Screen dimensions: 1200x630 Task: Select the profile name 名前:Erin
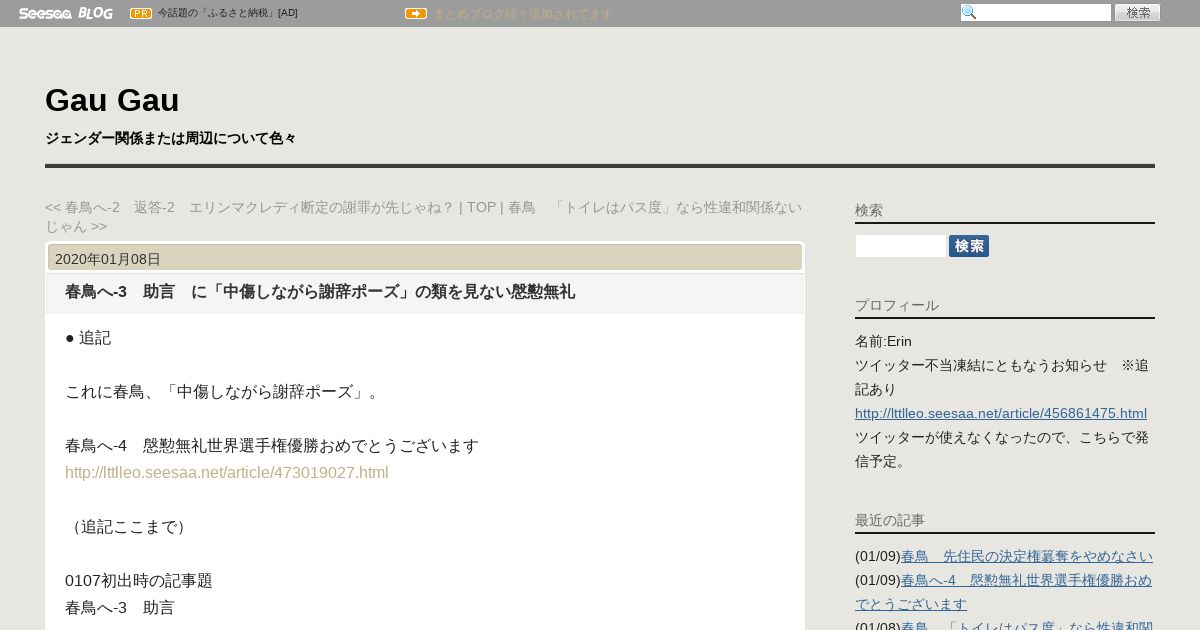click(883, 341)
